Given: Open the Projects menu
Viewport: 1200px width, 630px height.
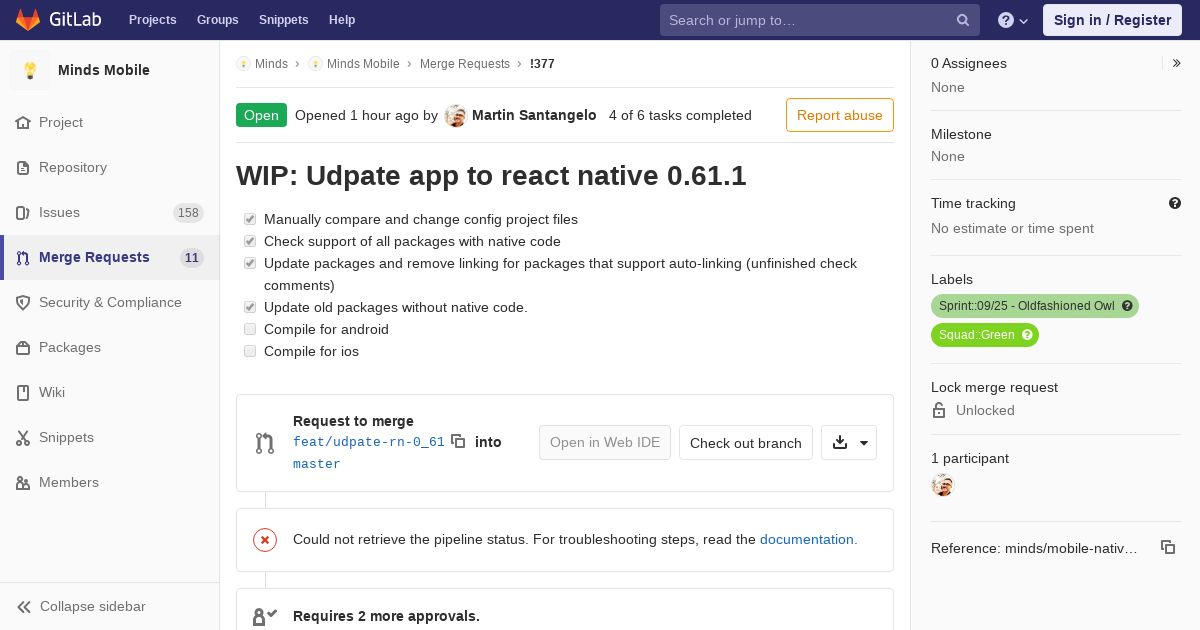Looking at the screenshot, I should tap(152, 20).
